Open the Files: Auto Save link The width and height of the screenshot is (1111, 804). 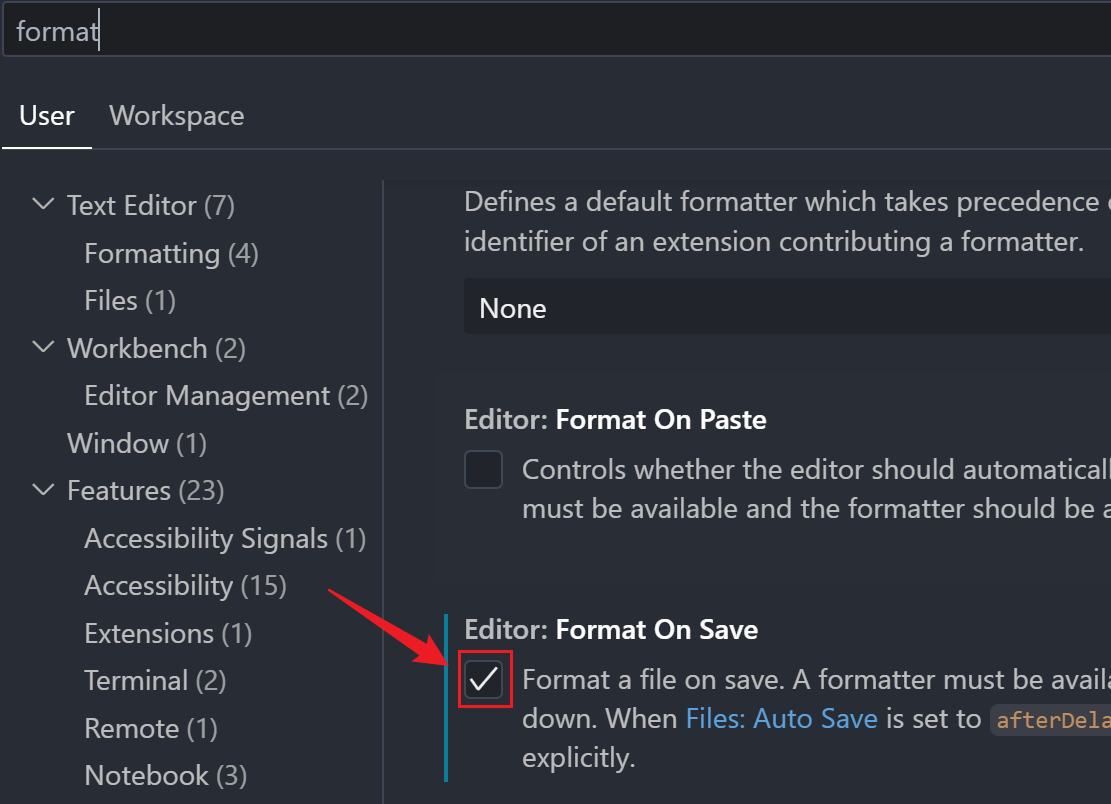pyautogui.click(x=781, y=718)
